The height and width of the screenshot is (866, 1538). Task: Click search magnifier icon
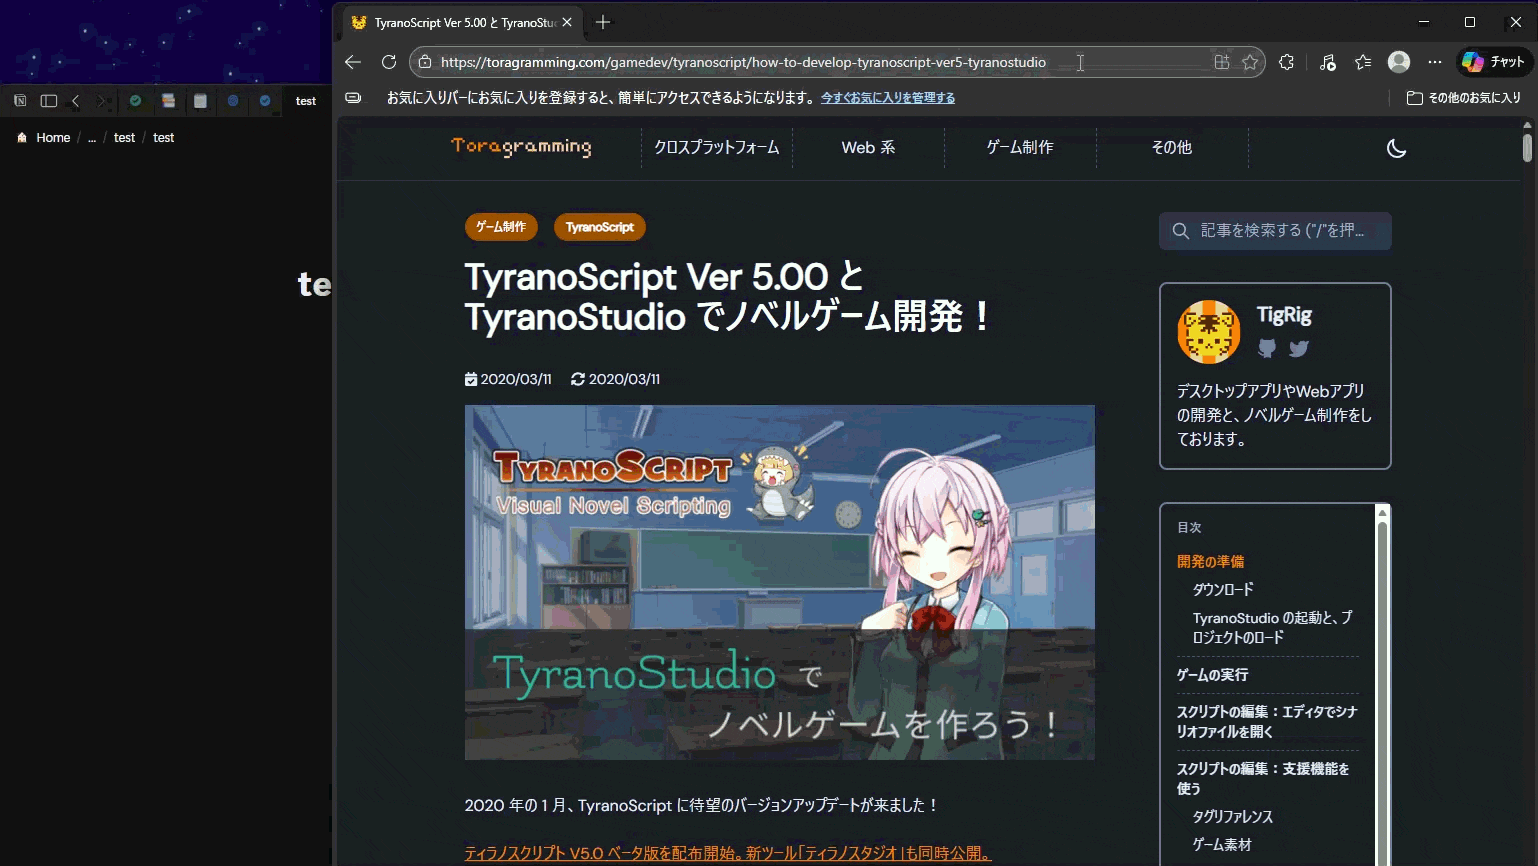tap(1181, 231)
